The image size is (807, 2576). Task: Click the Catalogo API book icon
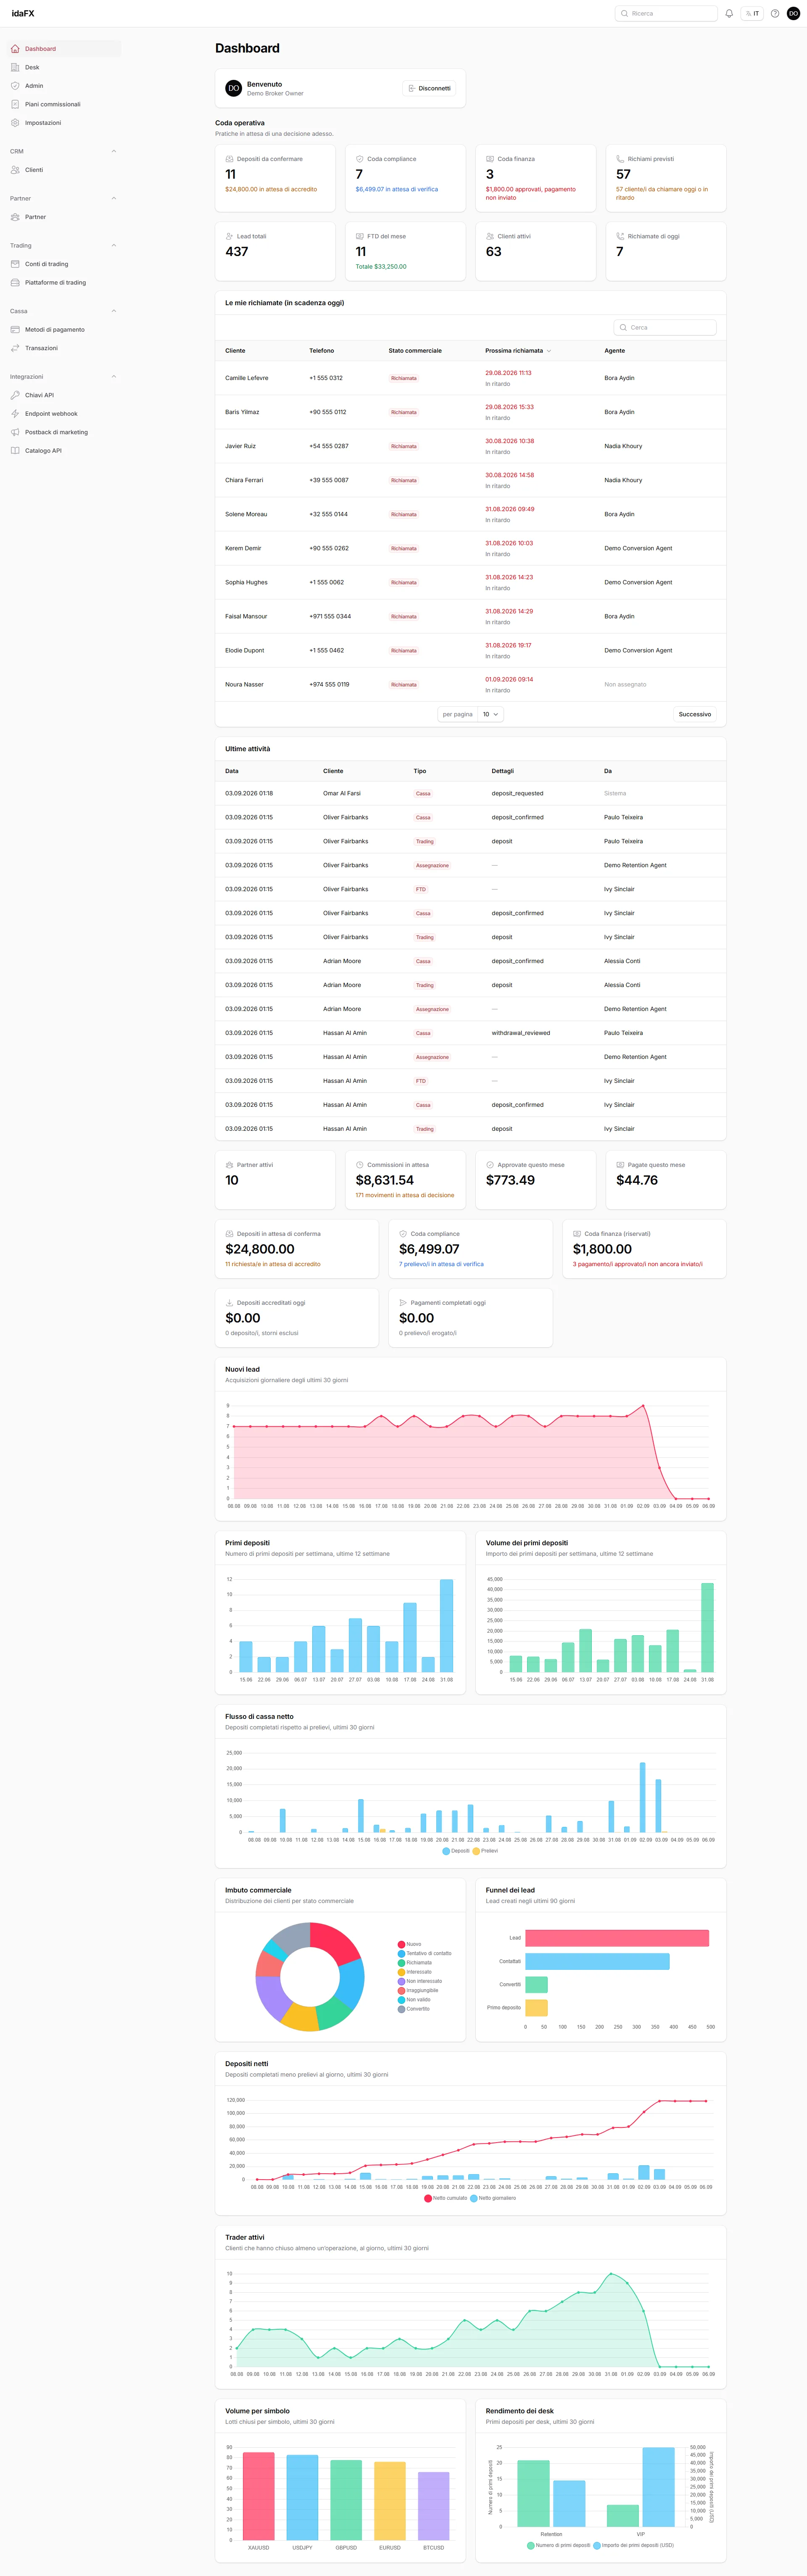pyautogui.click(x=15, y=451)
